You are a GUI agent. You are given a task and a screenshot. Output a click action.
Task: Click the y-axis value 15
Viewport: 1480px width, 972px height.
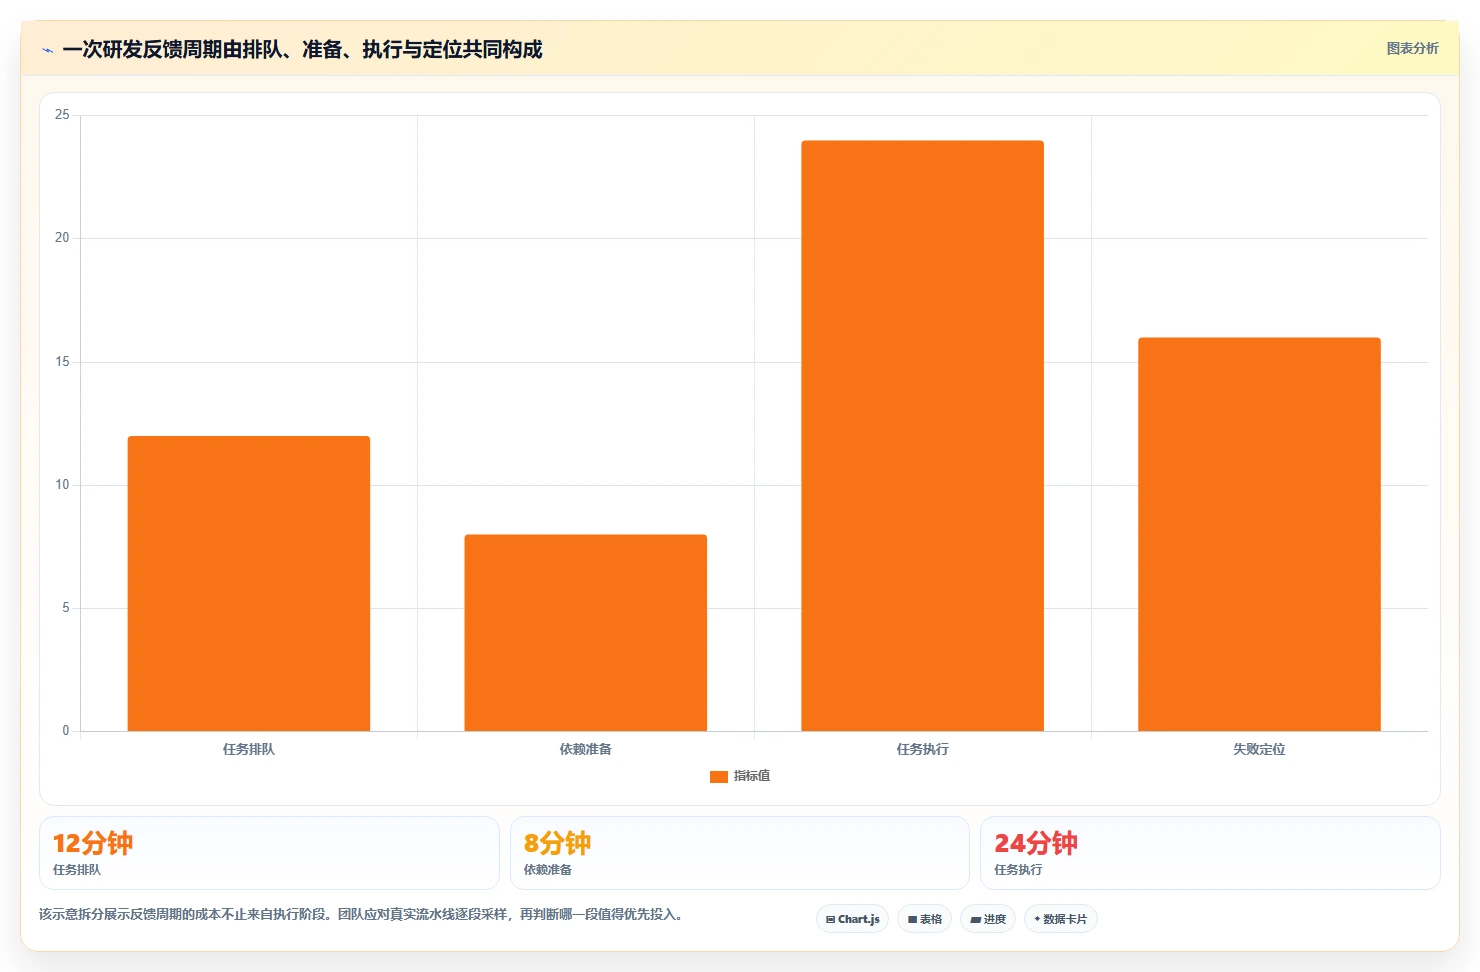coord(62,362)
